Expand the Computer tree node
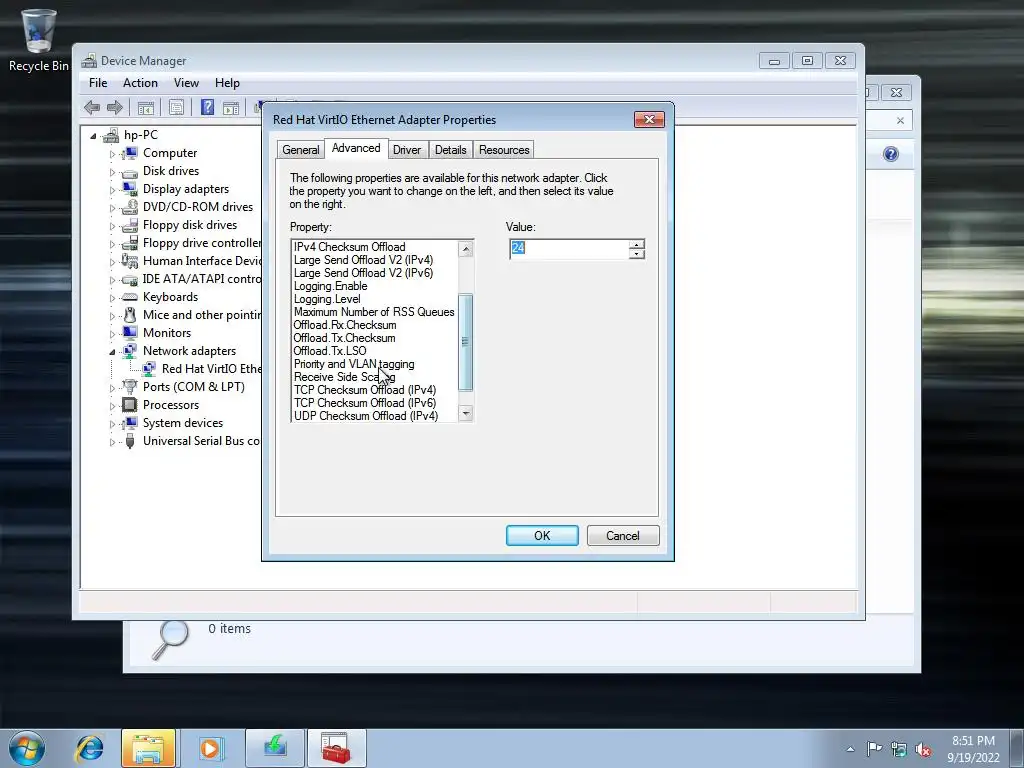This screenshot has height=768, width=1024. [112, 154]
